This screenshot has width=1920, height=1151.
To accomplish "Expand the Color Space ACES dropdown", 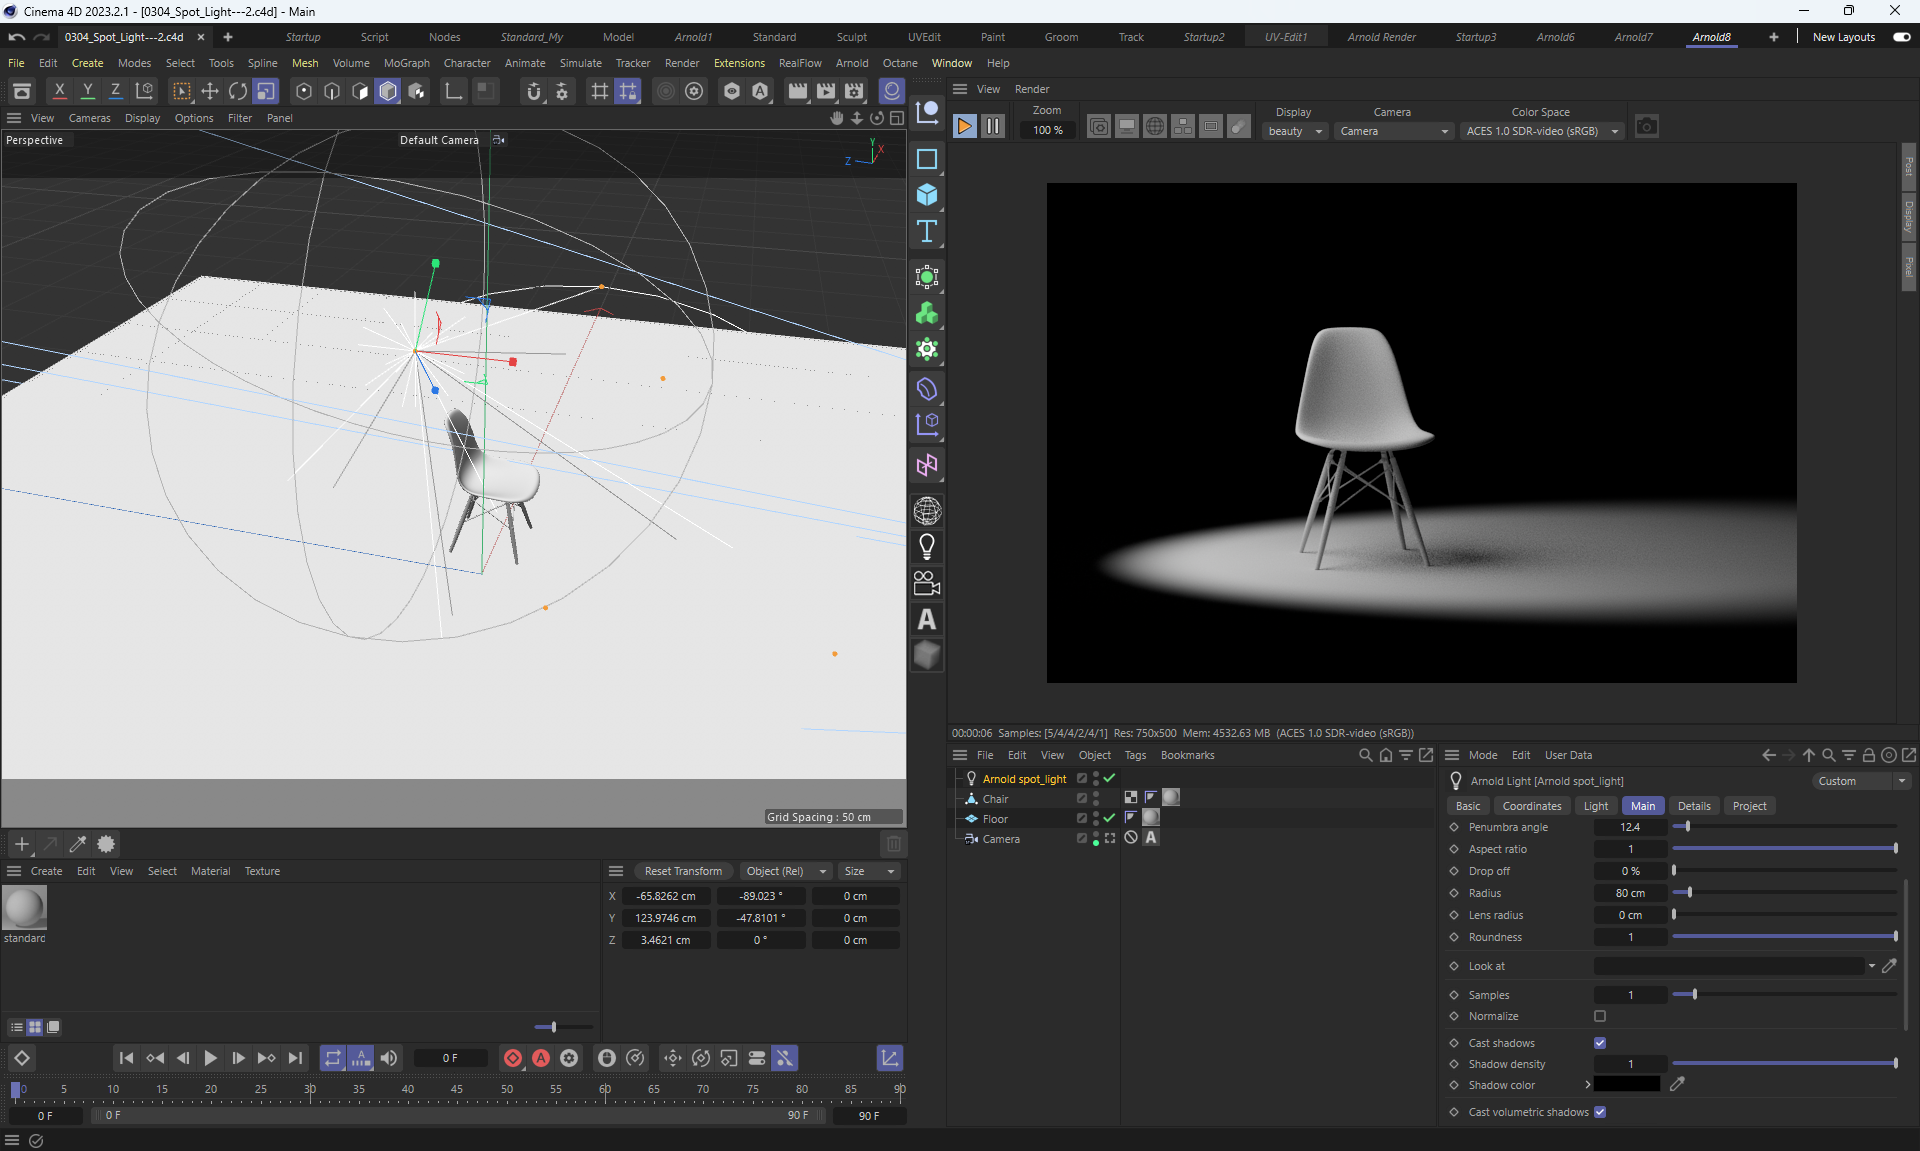I will tap(1541, 131).
